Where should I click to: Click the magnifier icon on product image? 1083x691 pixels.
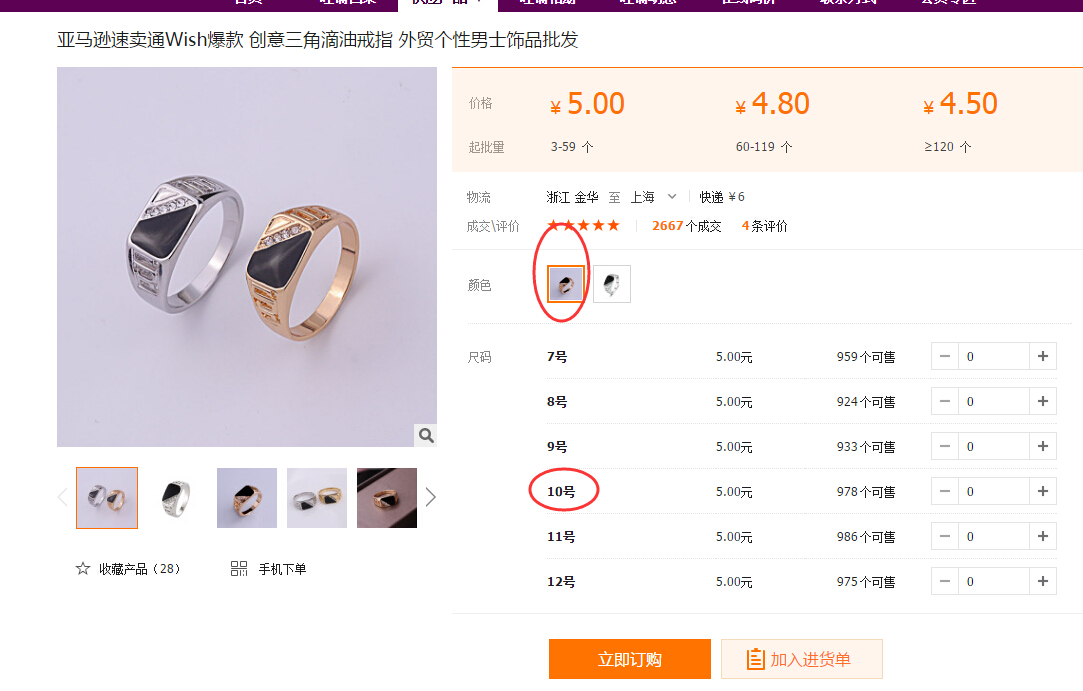coord(426,435)
